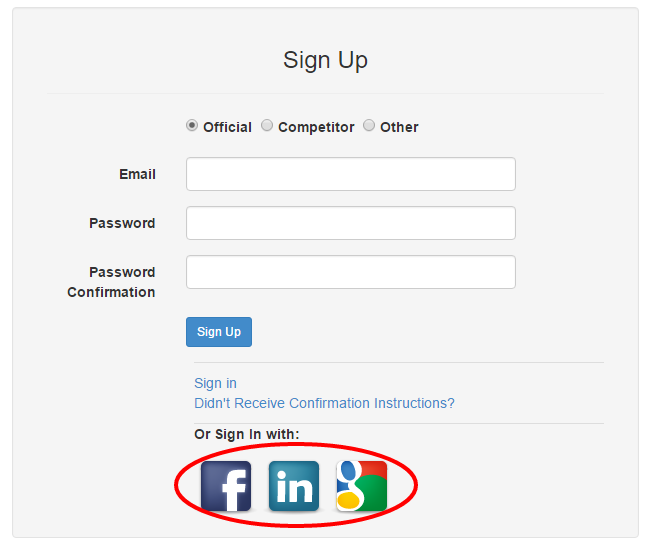Screen dimensions: 650x549
Task: Sign in with the LinkedIn icon
Action: 294,486
